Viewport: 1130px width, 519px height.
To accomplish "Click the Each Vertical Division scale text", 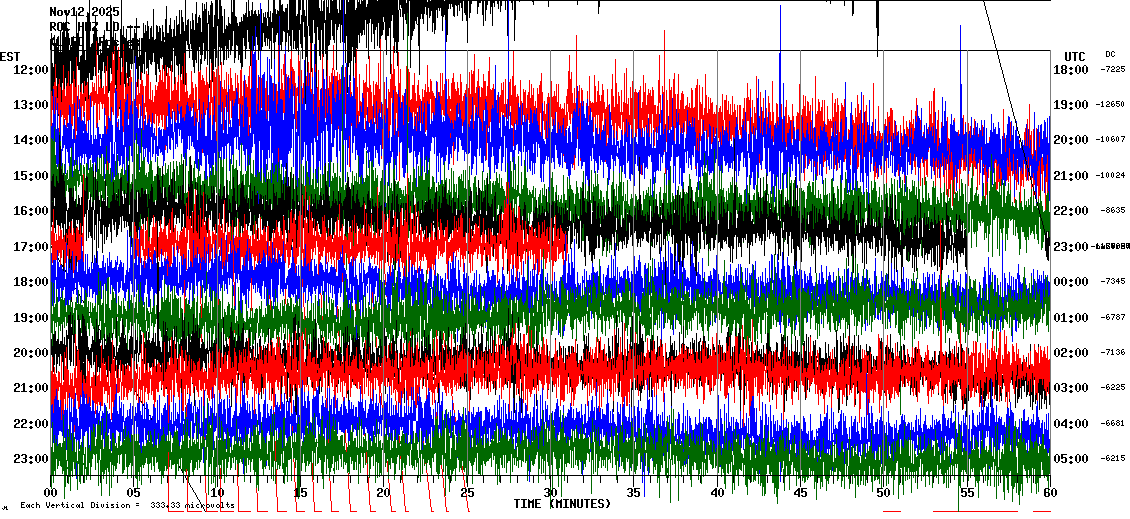I will [127, 506].
